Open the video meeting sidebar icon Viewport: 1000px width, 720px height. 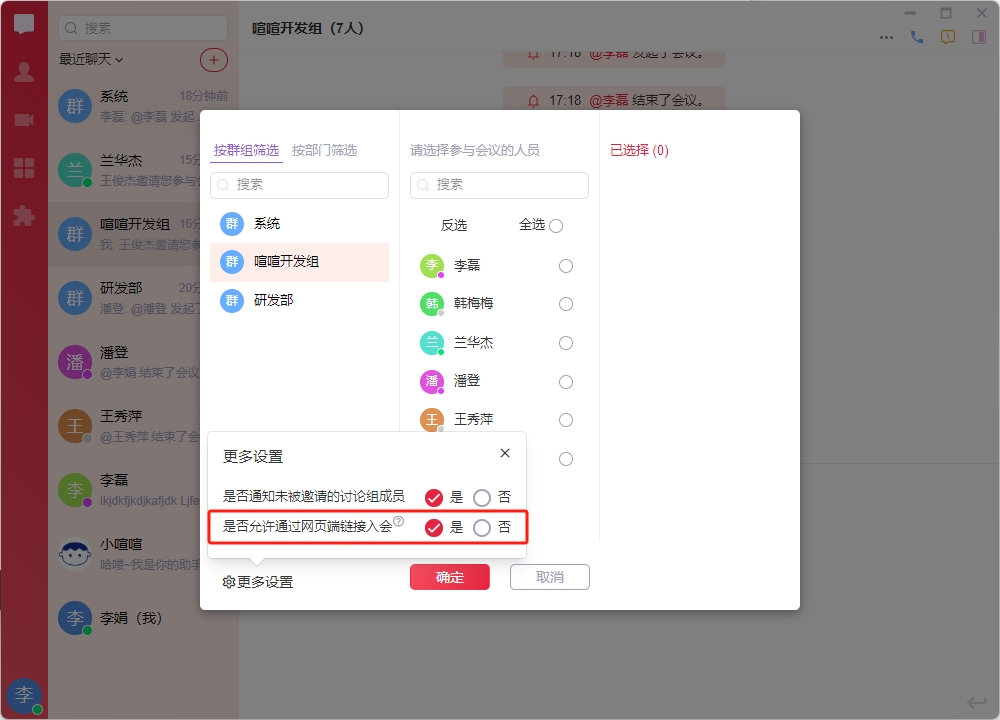24,120
